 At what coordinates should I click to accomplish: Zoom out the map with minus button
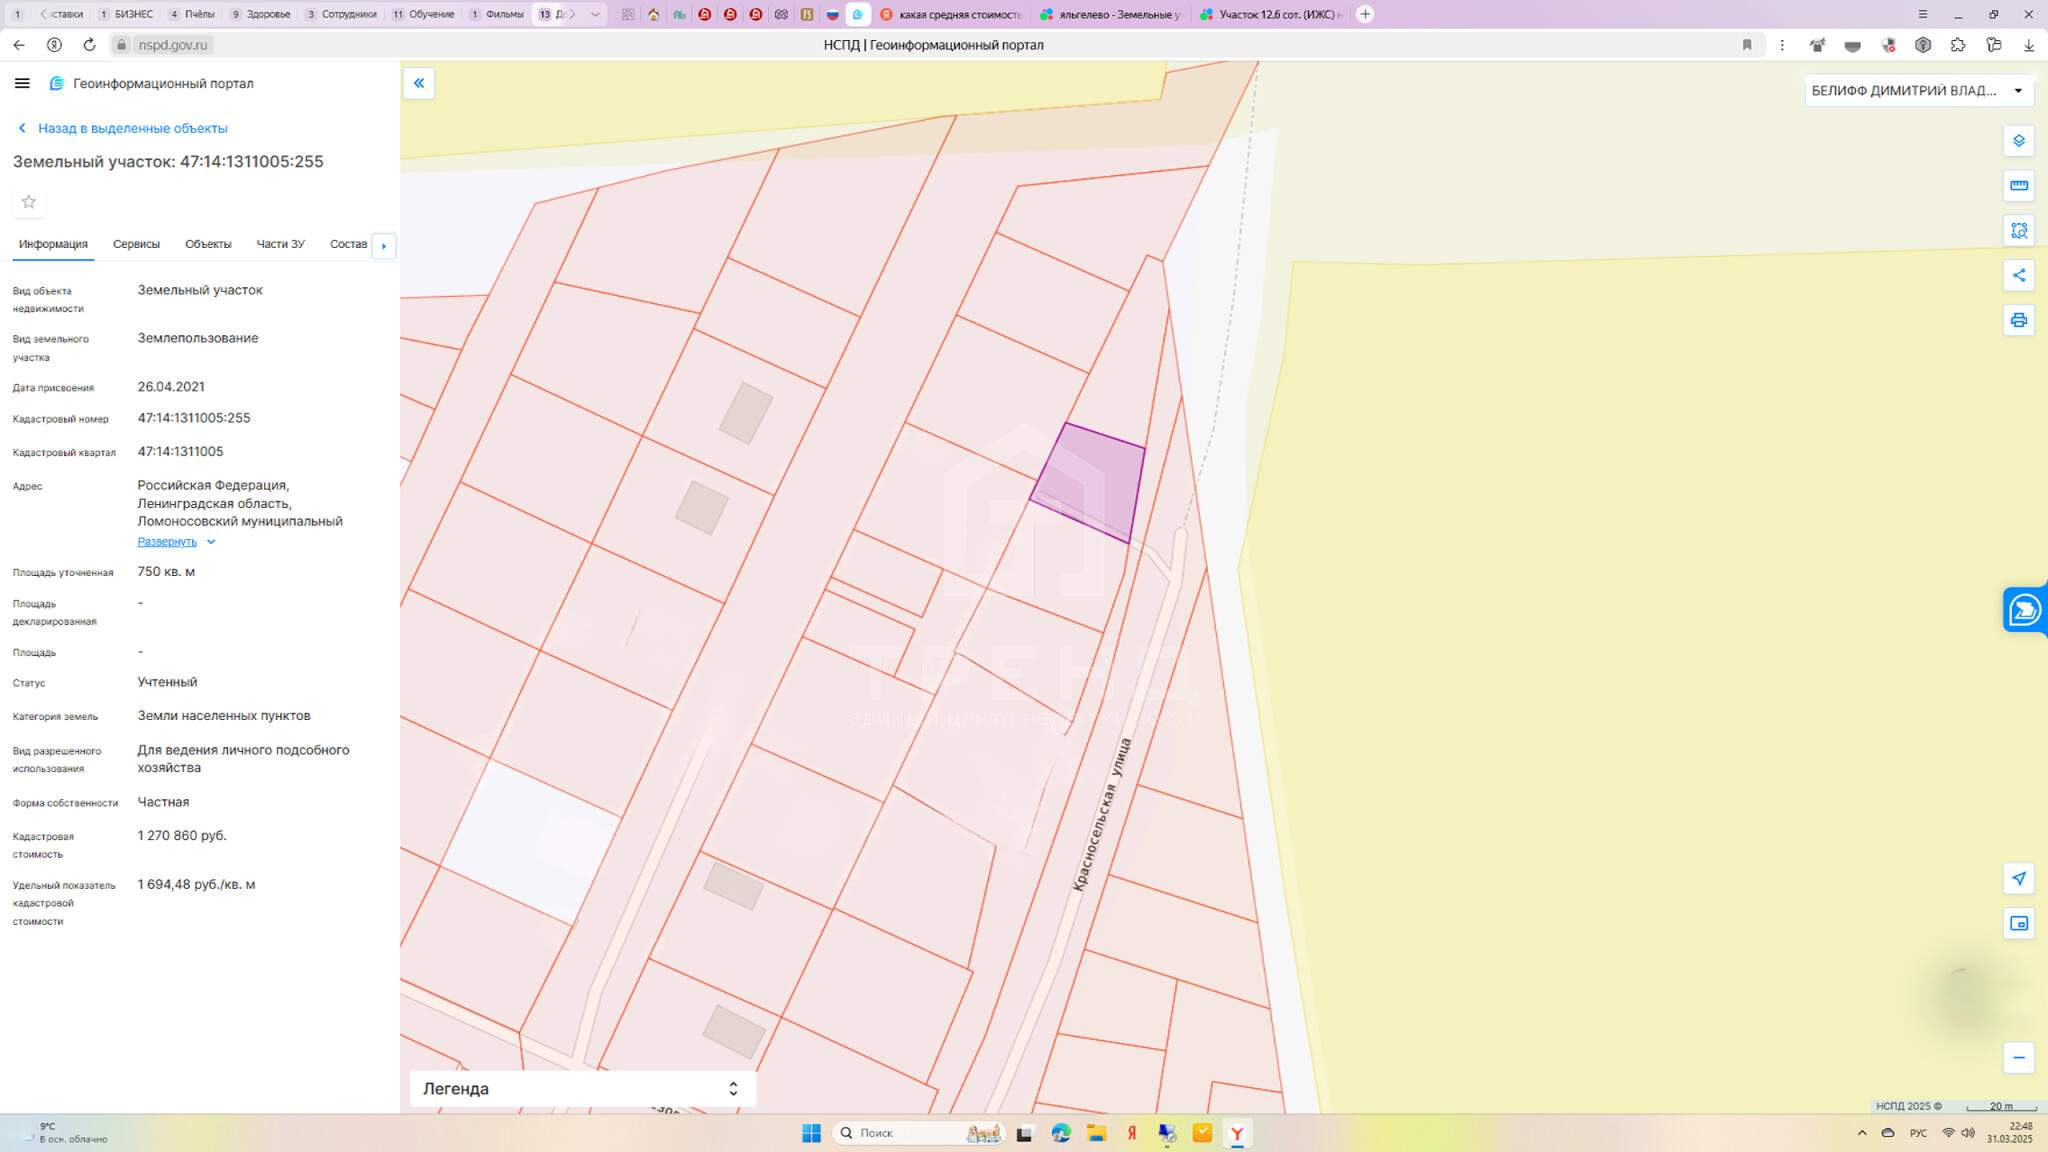pos(2018,1058)
